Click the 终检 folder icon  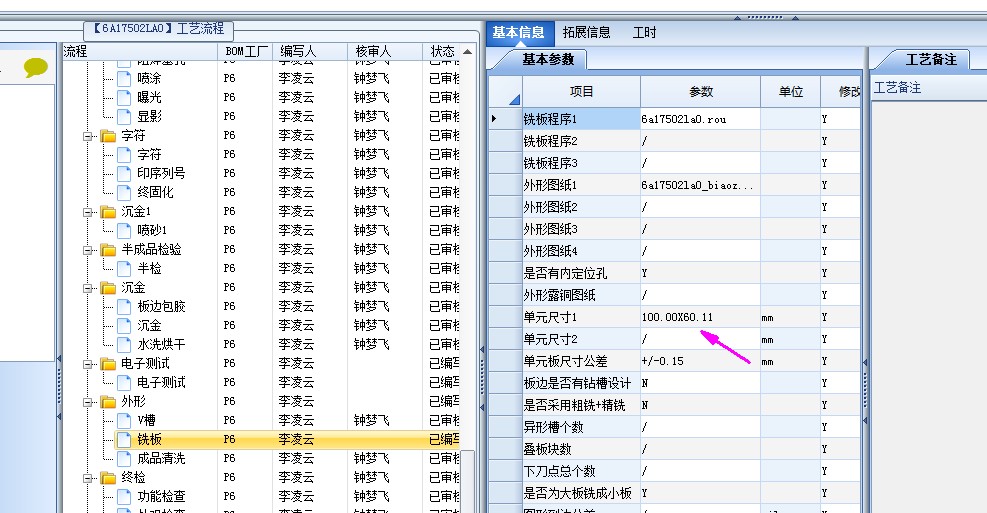click(x=108, y=477)
